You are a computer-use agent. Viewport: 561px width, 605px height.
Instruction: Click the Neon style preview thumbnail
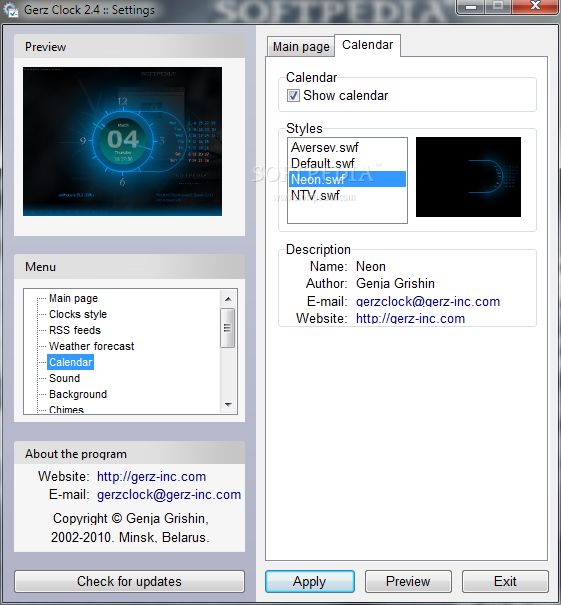(468, 177)
